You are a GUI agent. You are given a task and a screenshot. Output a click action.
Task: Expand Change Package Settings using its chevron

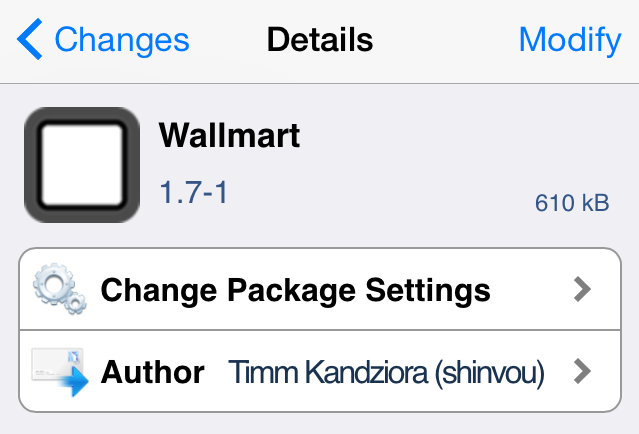pos(583,290)
